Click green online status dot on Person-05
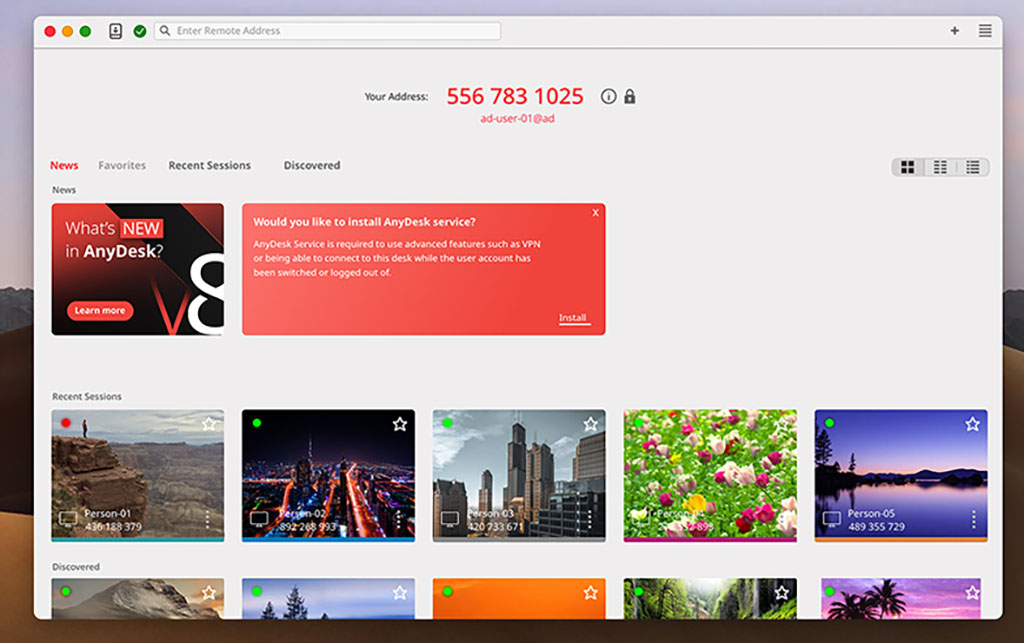The height and width of the screenshot is (643, 1024). (x=829, y=423)
